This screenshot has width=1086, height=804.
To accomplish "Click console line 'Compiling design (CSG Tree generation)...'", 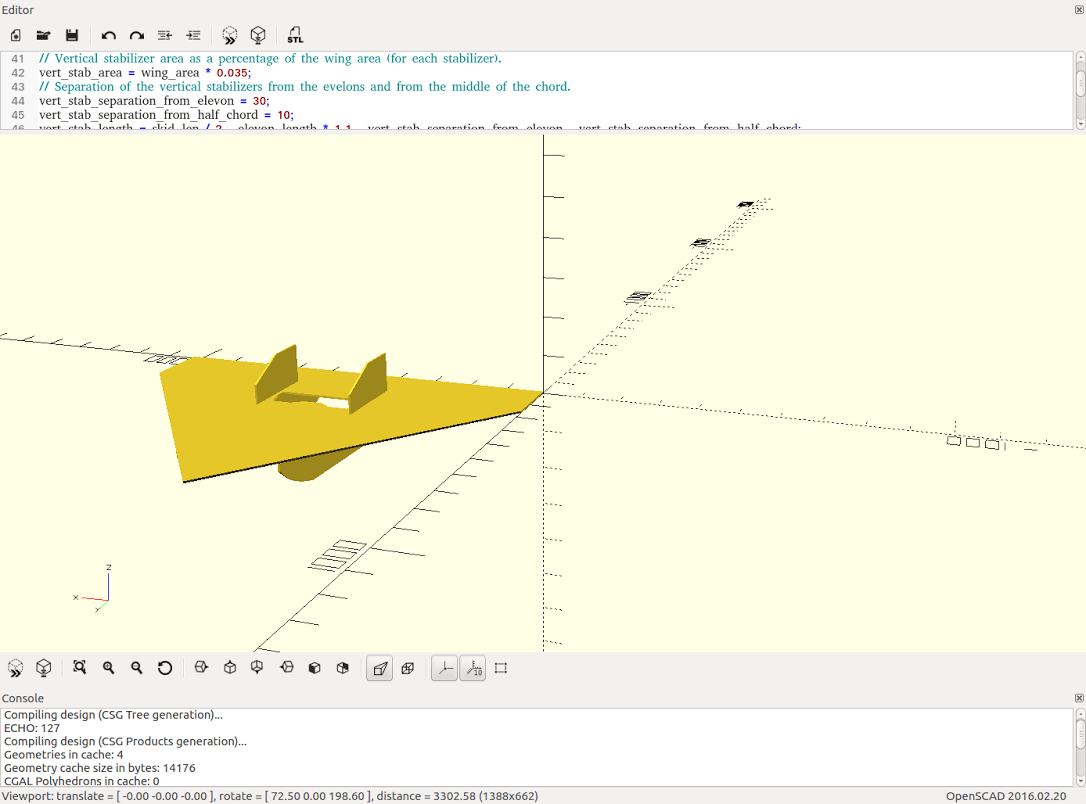I will click(x=114, y=715).
